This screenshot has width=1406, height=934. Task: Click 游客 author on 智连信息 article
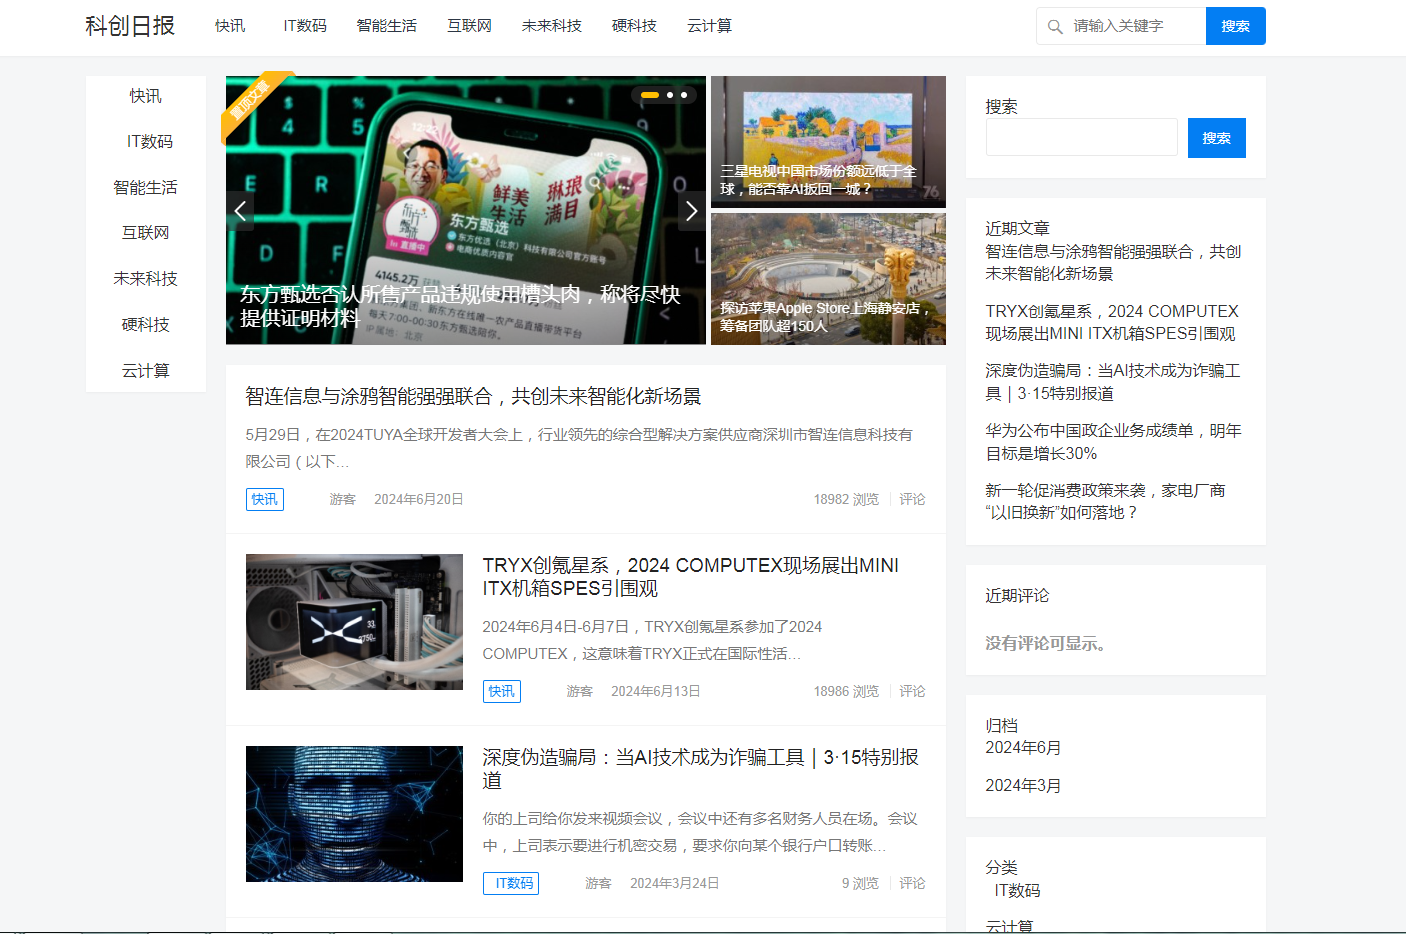pos(343,499)
